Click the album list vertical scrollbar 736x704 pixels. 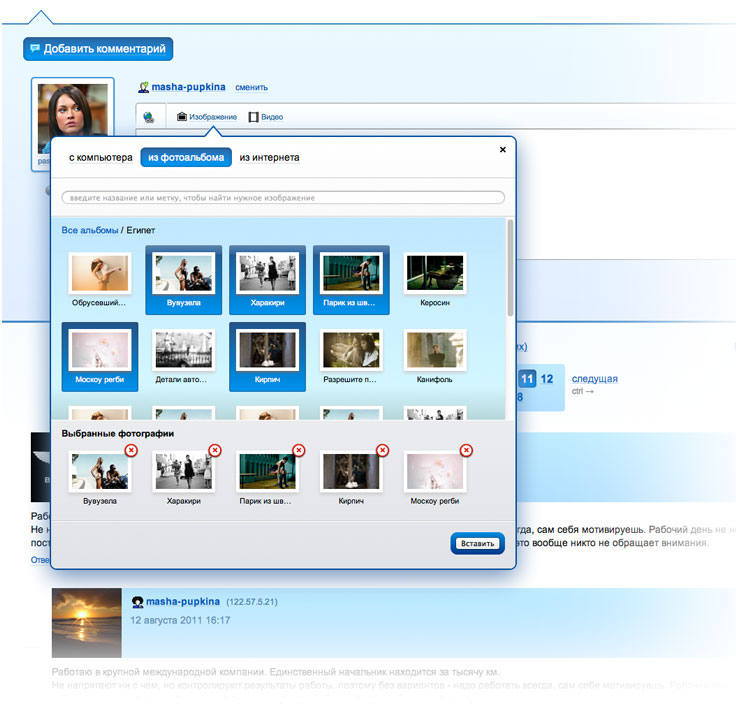(511, 270)
